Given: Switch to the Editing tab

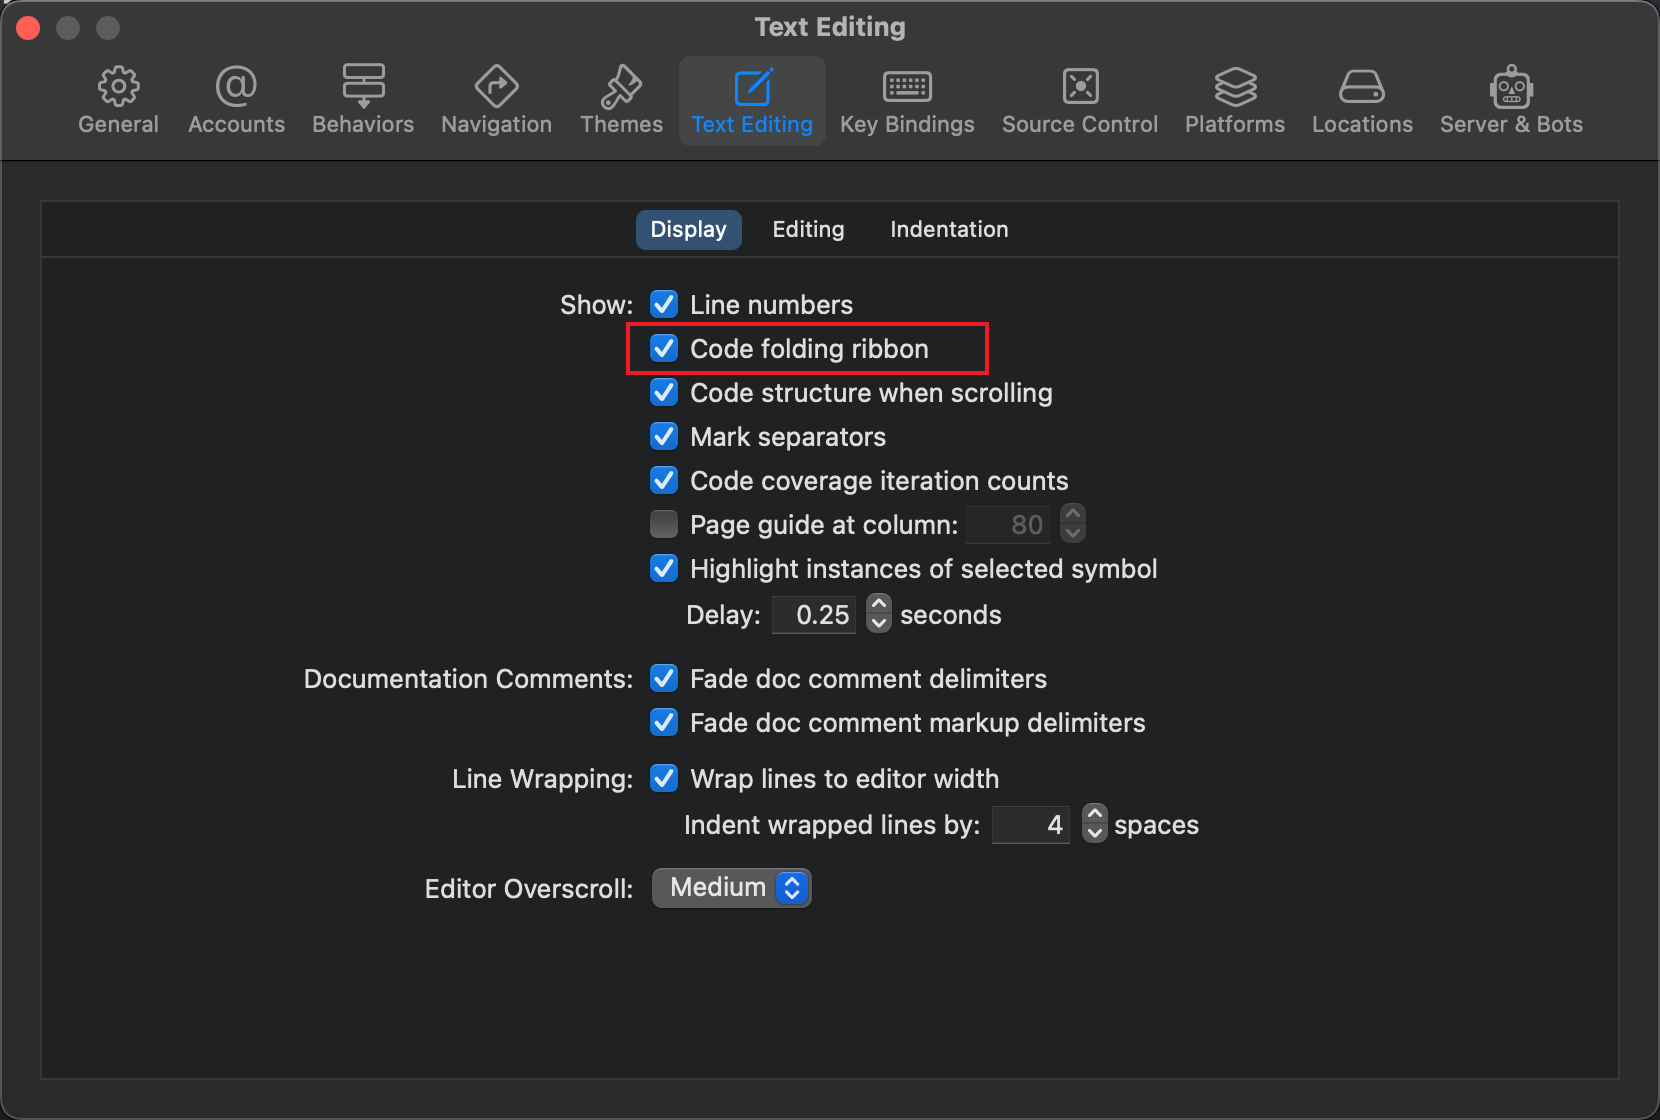Looking at the screenshot, I should coord(808,229).
